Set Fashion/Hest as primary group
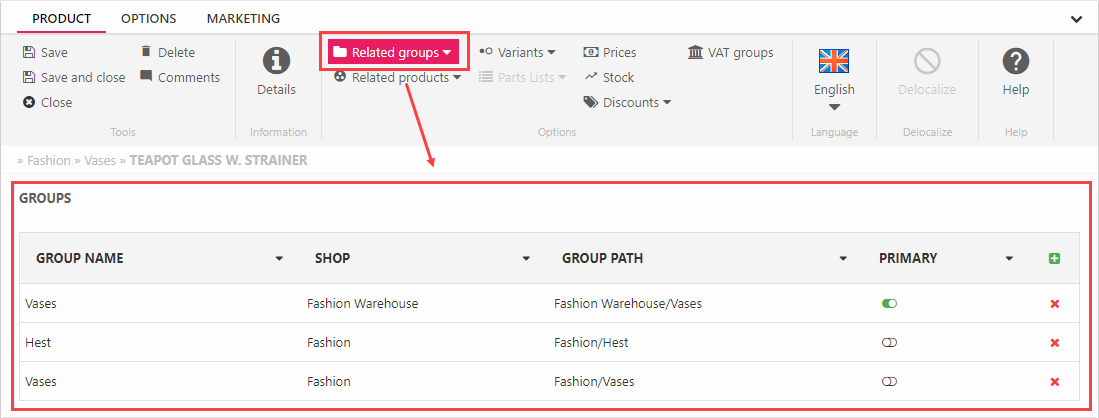The height and width of the screenshot is (418, 1099). [889, 343]
